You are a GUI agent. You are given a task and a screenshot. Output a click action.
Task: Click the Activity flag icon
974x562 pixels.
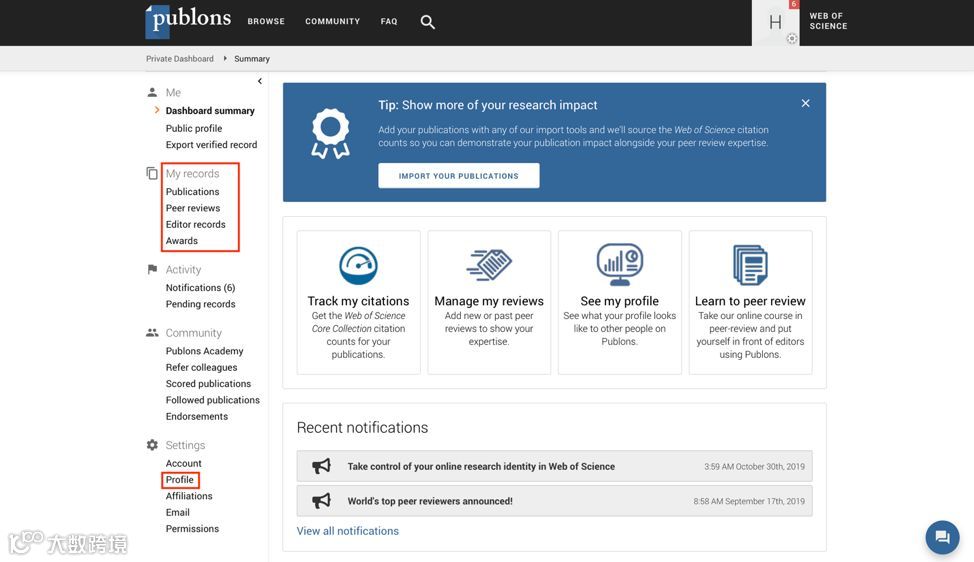click(152, 269)
